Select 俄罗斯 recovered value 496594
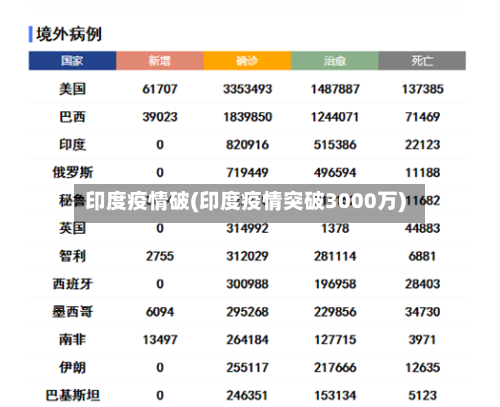This screenshot has height=407, width=500. pyautogui.click(x=335, y=173)
